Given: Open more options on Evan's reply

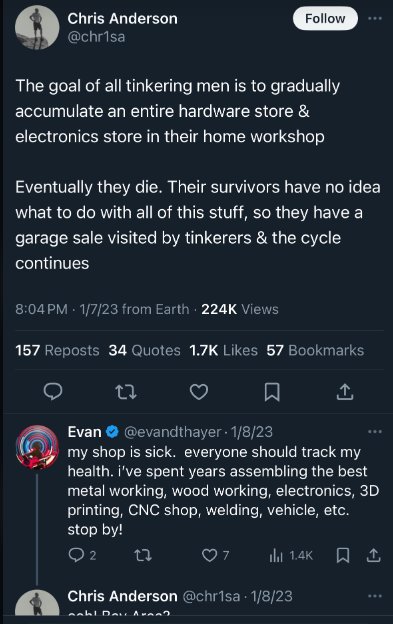Looking at the screenshot, I should pyautogui.click(x=375, y=431).
